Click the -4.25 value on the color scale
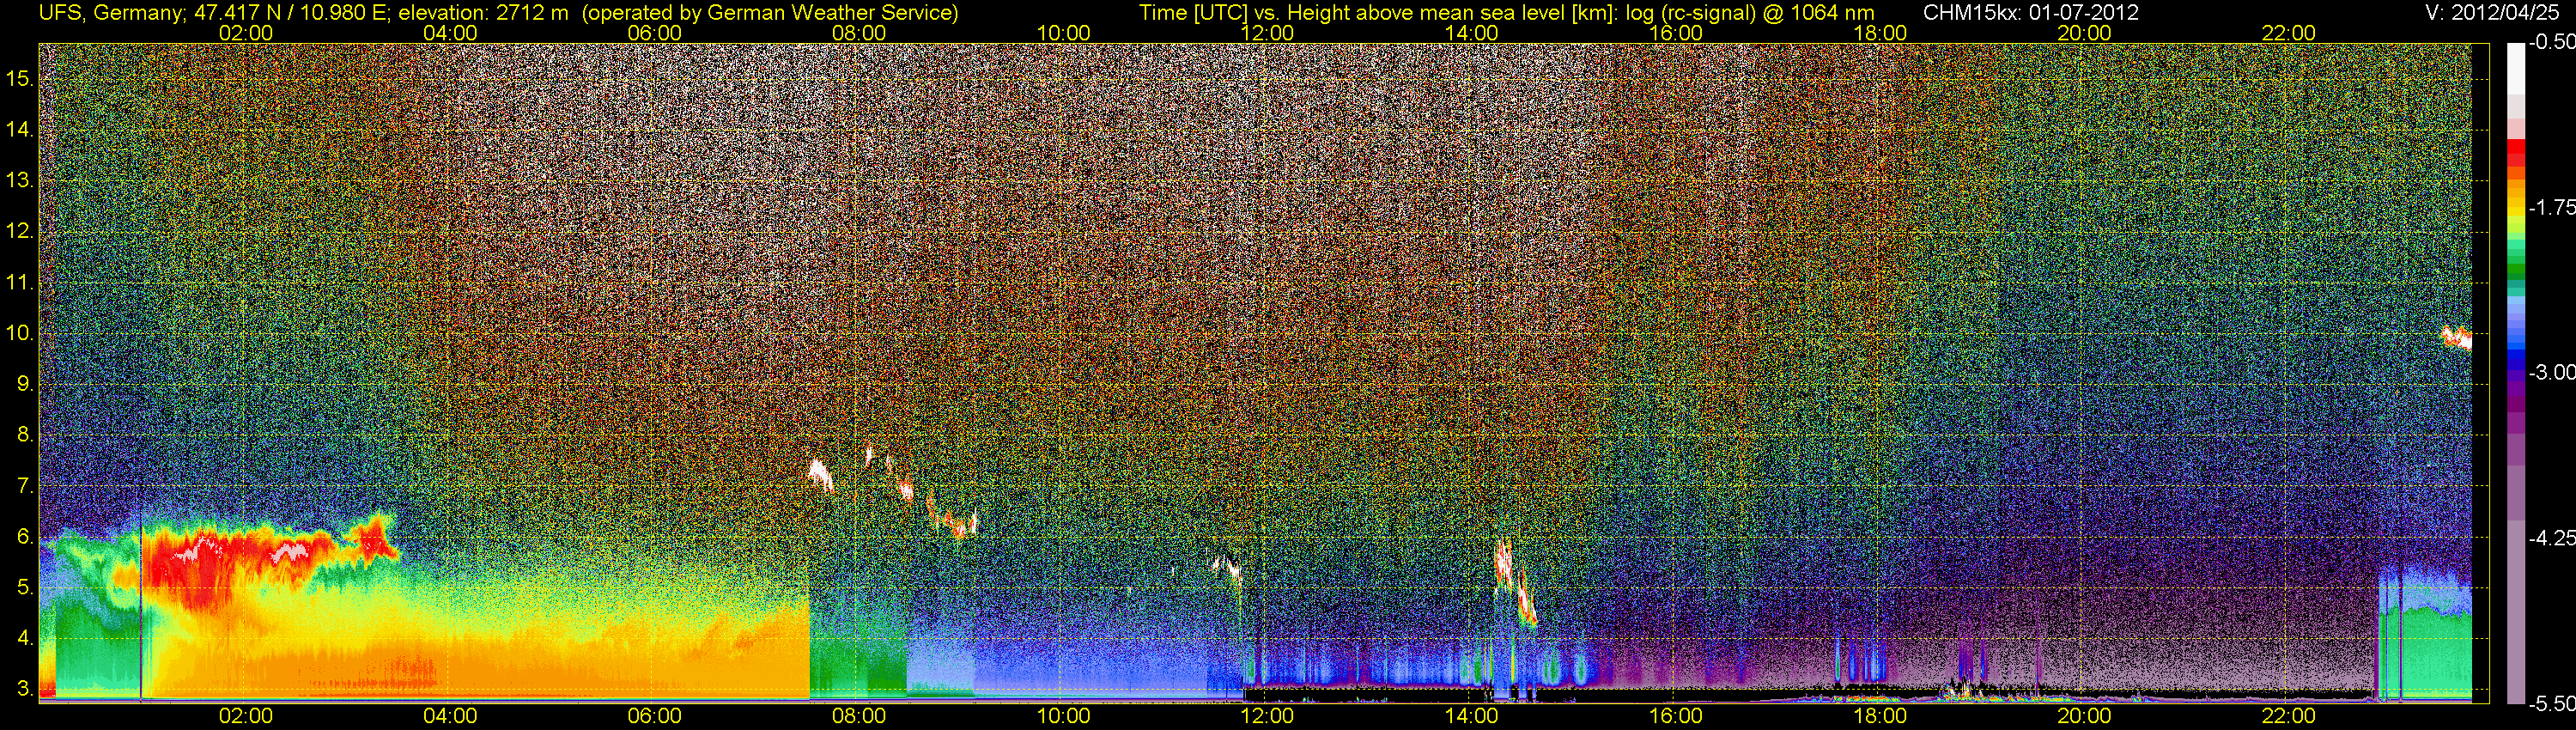The height and width of the screenshot is (730, 2576). pos(2551,538)
